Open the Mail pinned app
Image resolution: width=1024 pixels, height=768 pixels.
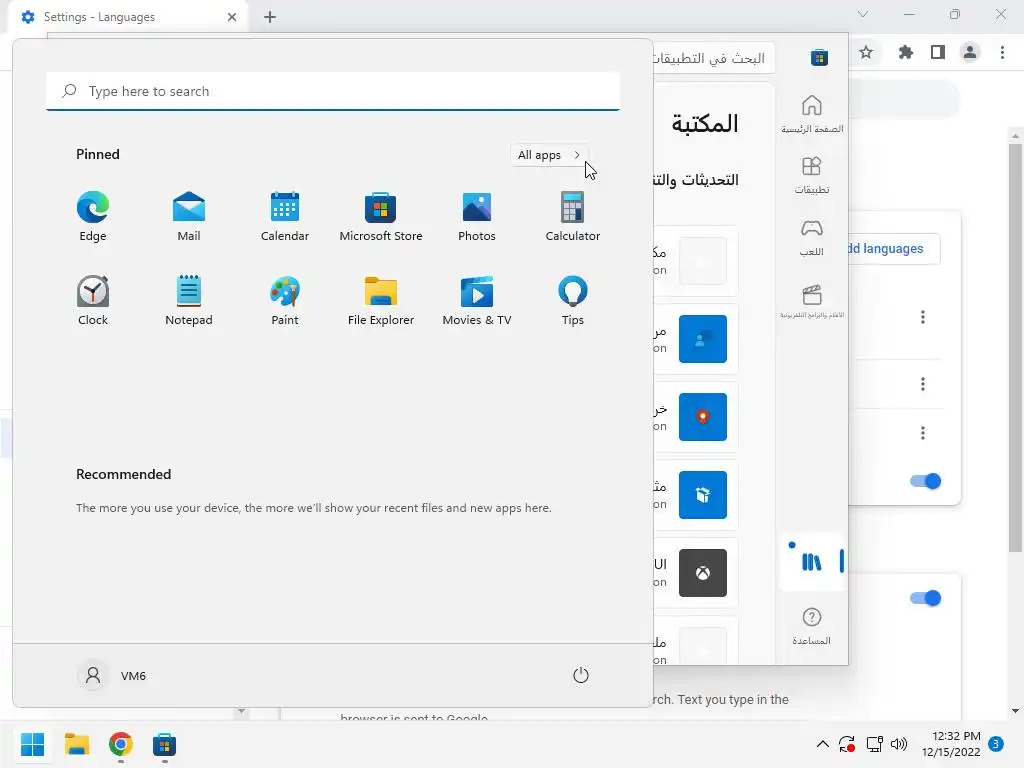point(189,217)
